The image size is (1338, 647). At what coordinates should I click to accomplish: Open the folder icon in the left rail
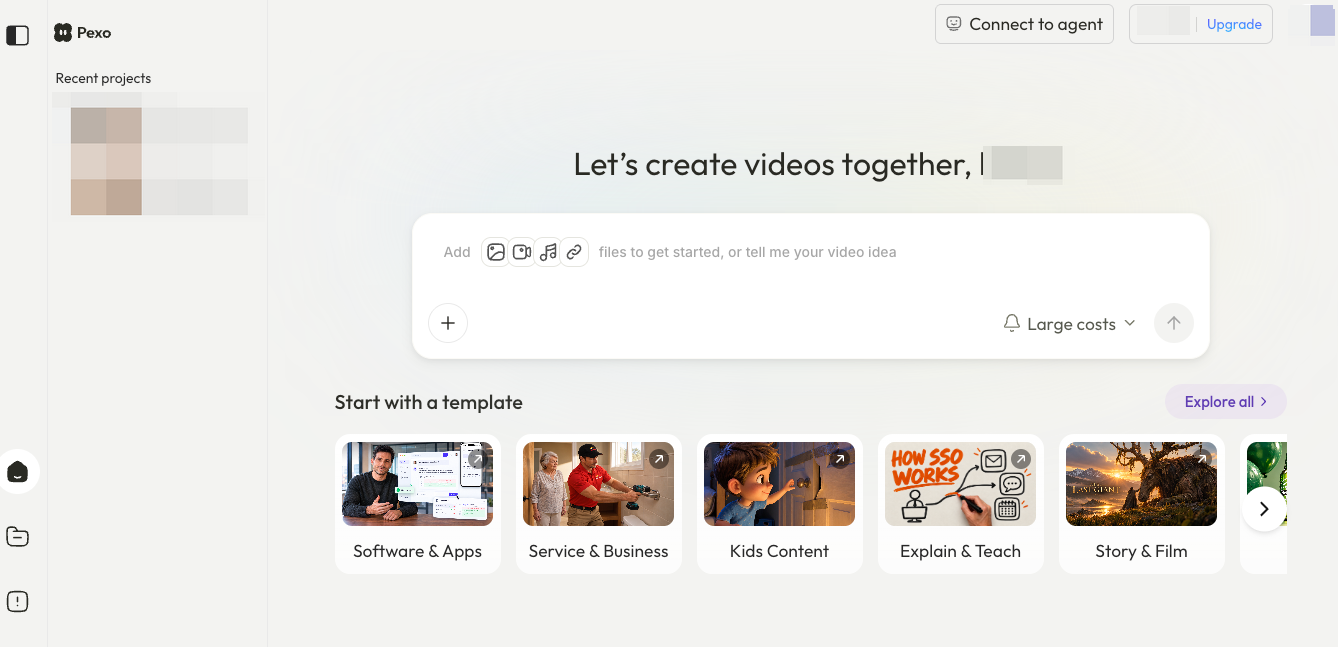coord(18,537)
